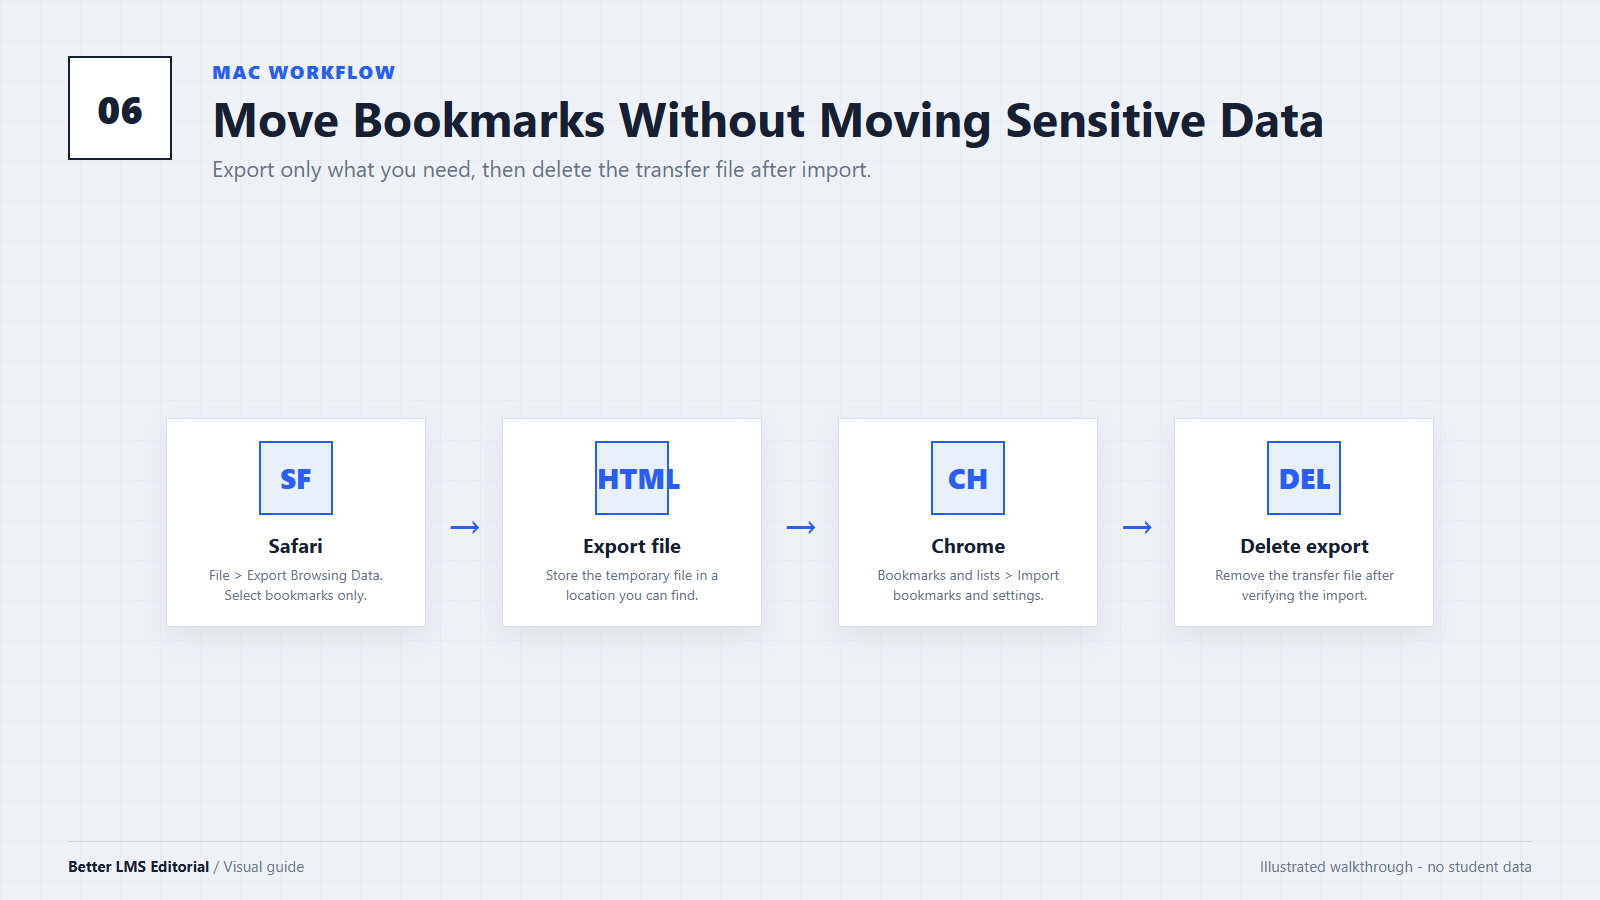Click the CH Chrome icon tile

click(968, 478)
